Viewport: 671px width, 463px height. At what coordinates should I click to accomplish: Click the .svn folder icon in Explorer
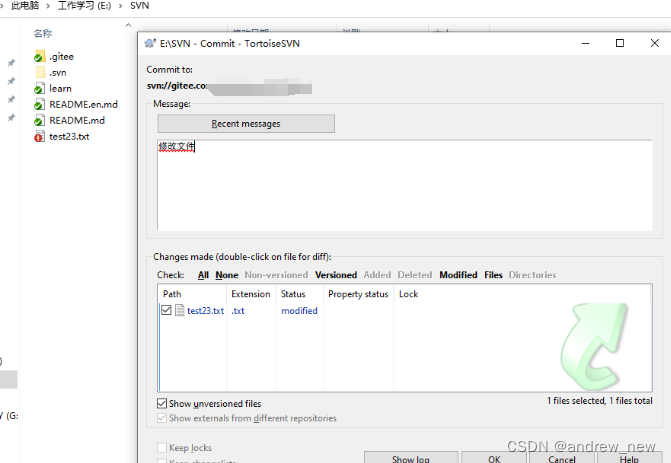[40, 72]
